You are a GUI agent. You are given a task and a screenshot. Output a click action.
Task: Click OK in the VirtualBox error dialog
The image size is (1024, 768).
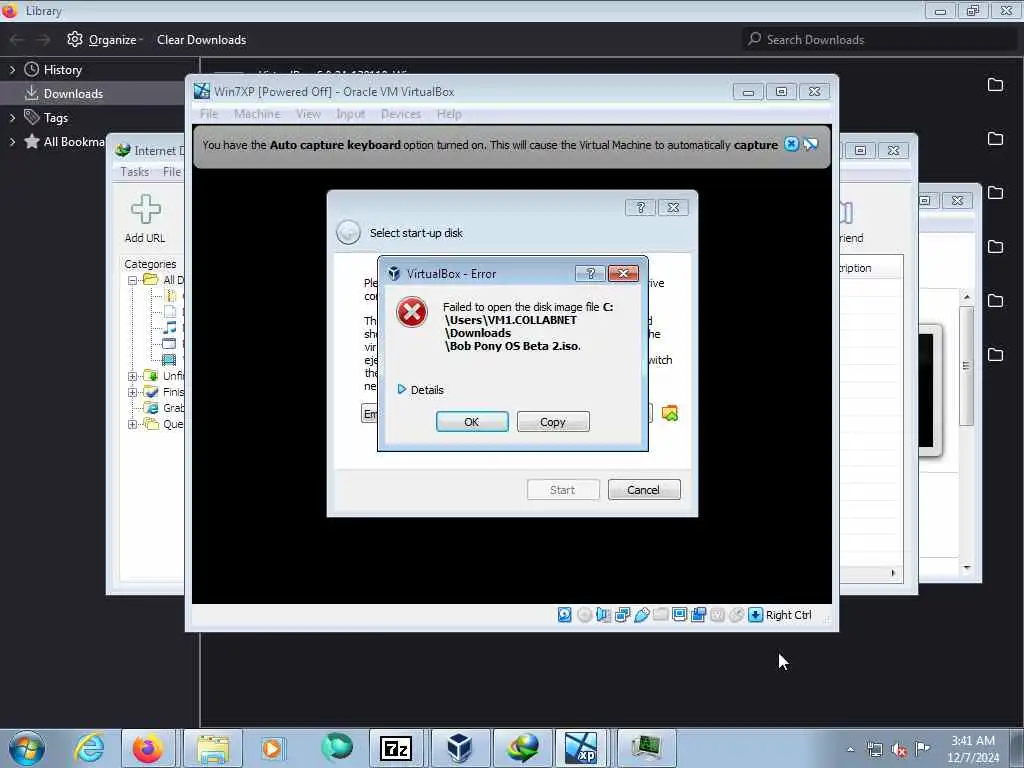coord(472,422)
